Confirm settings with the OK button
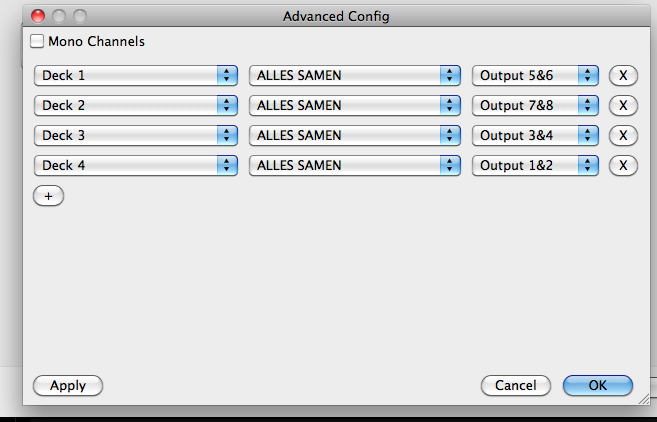The width and height of the screenshot is (657, 422). (598, 386)
